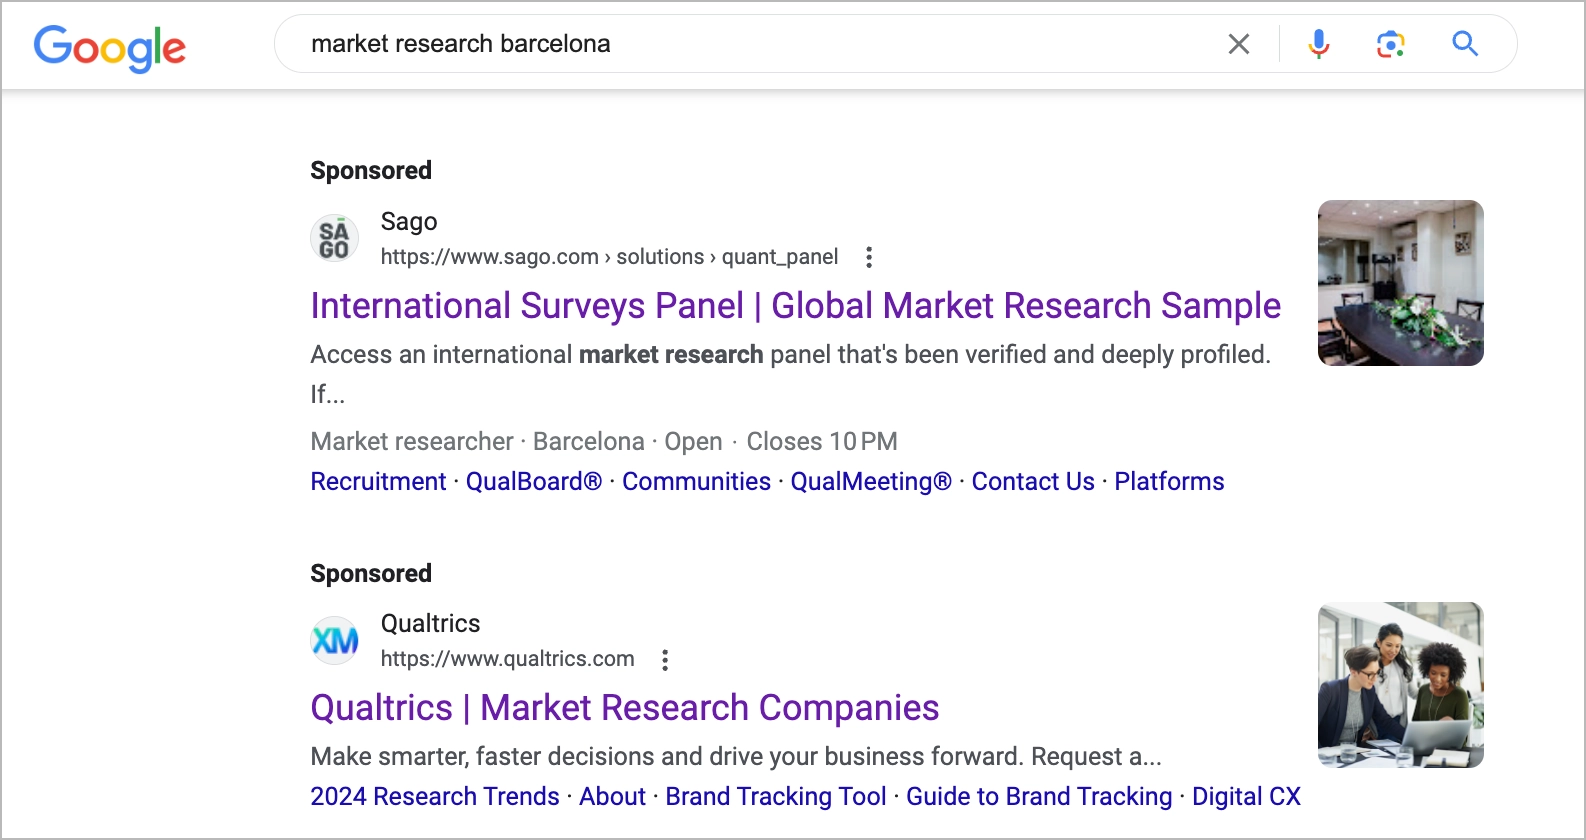Click the 'Closes 10 PM' hours text
1586x840 pixels.
(x=822, y=442)
